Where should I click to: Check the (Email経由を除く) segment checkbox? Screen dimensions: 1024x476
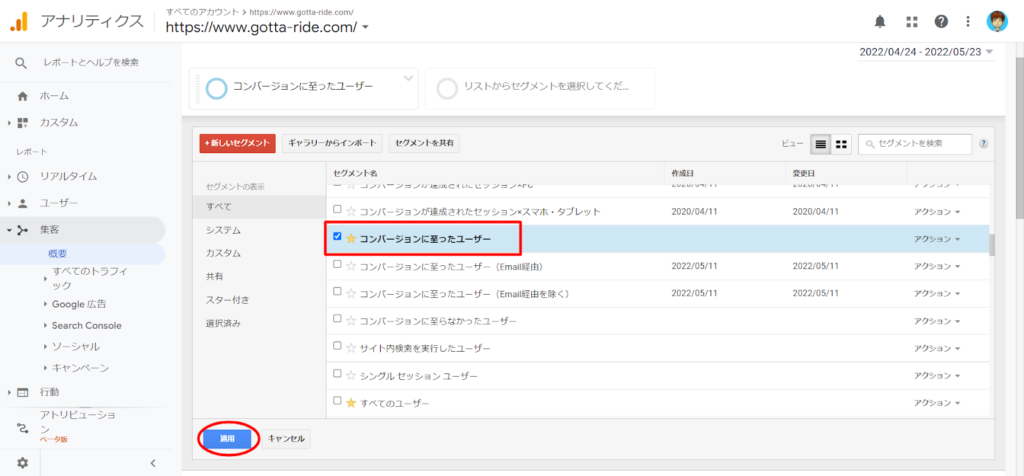[337, 292]
